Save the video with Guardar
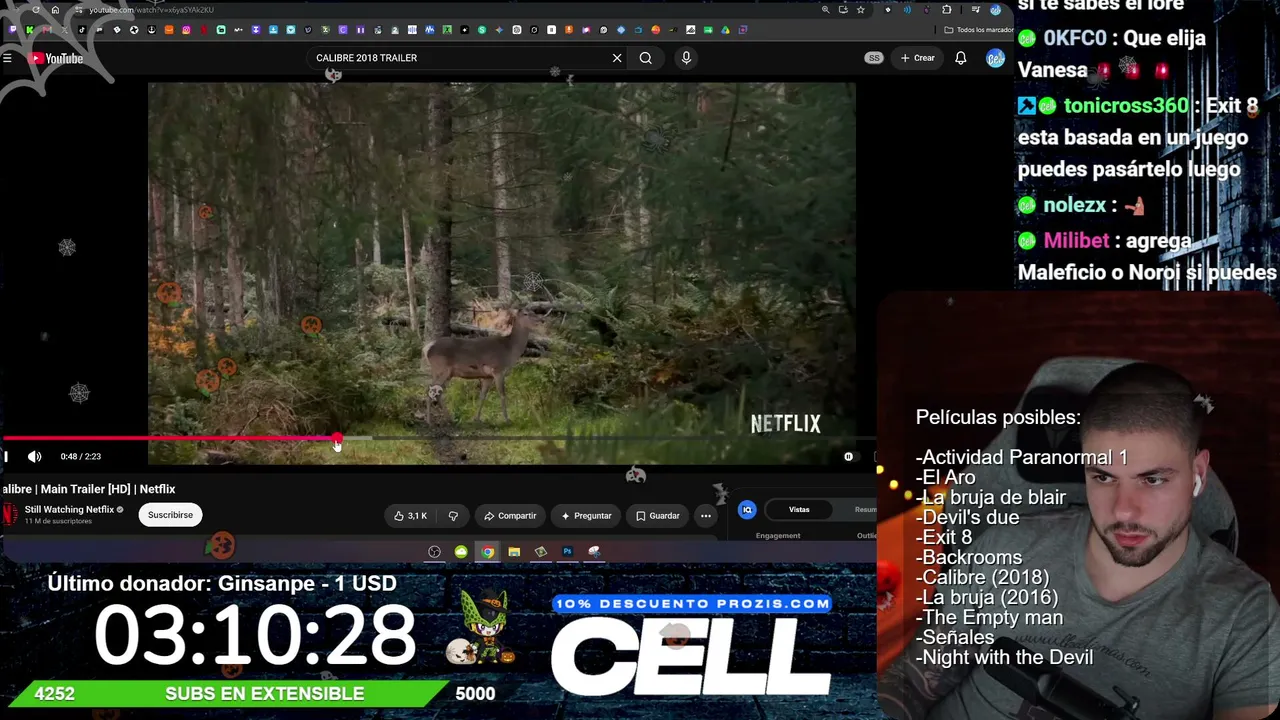 658,516
